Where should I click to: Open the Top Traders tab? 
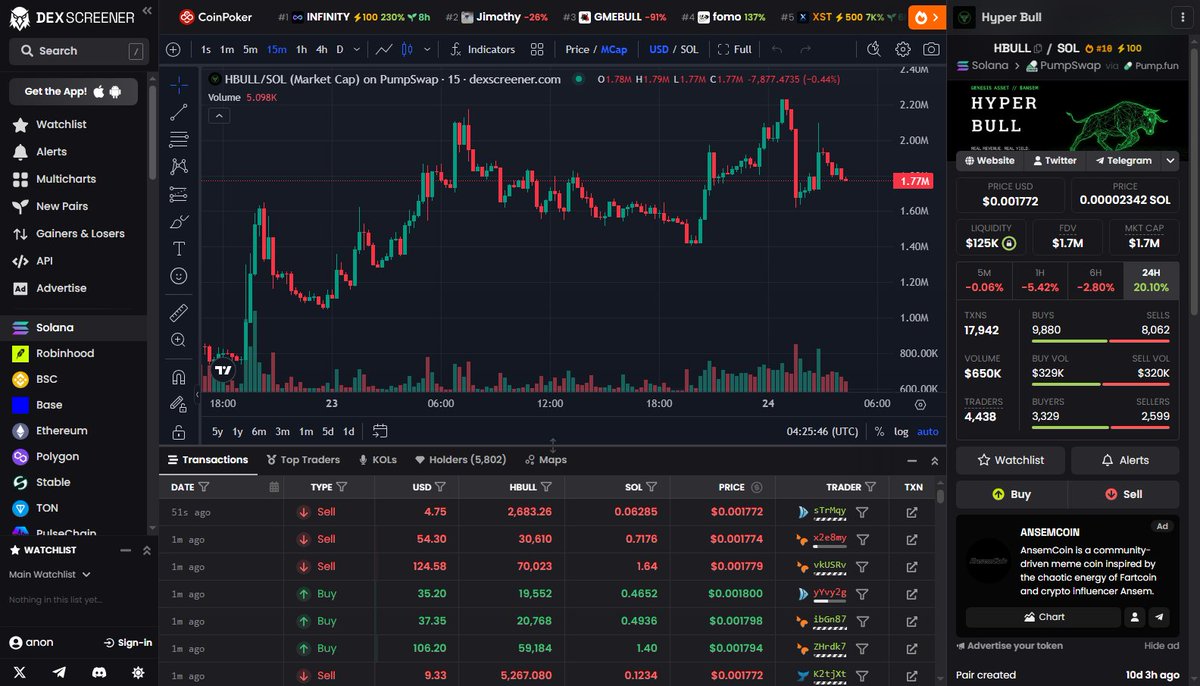pos(303,460)
